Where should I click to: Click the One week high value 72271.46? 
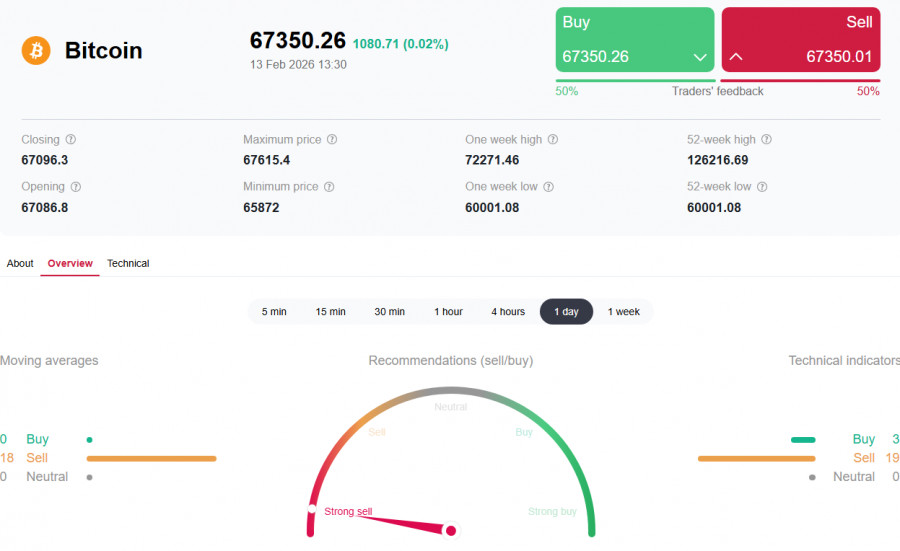[492, 160]
